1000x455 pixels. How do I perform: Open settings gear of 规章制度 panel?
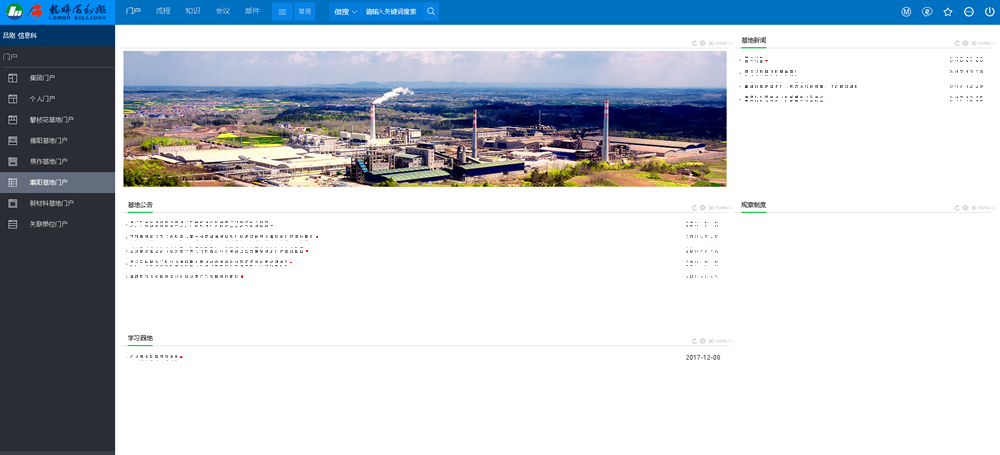point(966,208)
